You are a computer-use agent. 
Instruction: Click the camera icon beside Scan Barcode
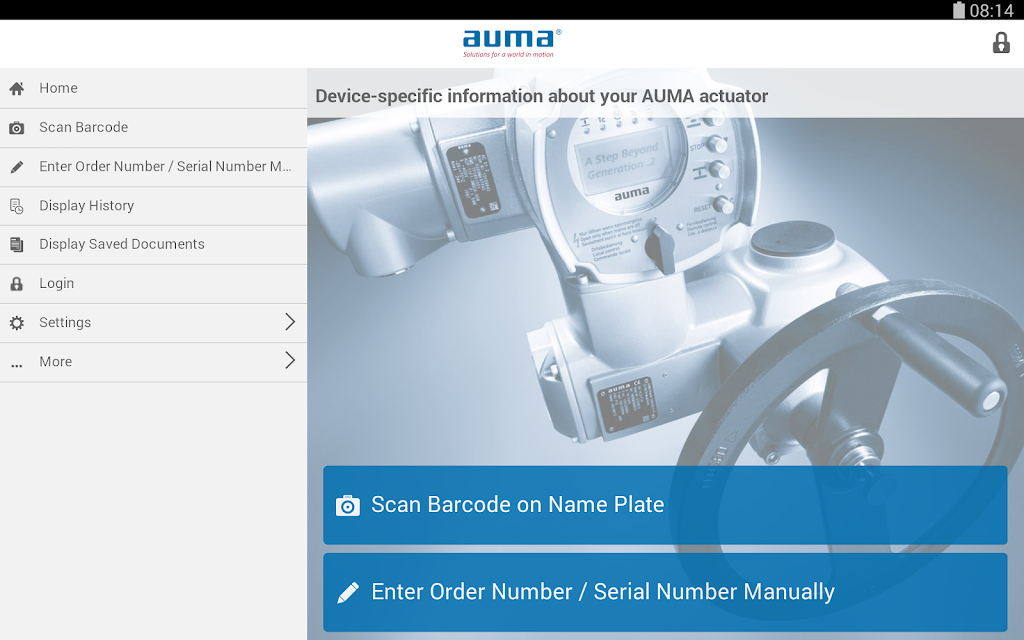tap(17, 128)
